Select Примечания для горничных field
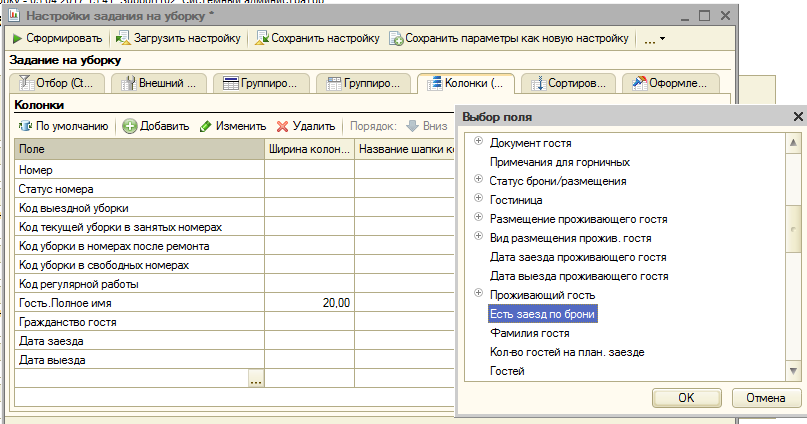 [559, 162]
